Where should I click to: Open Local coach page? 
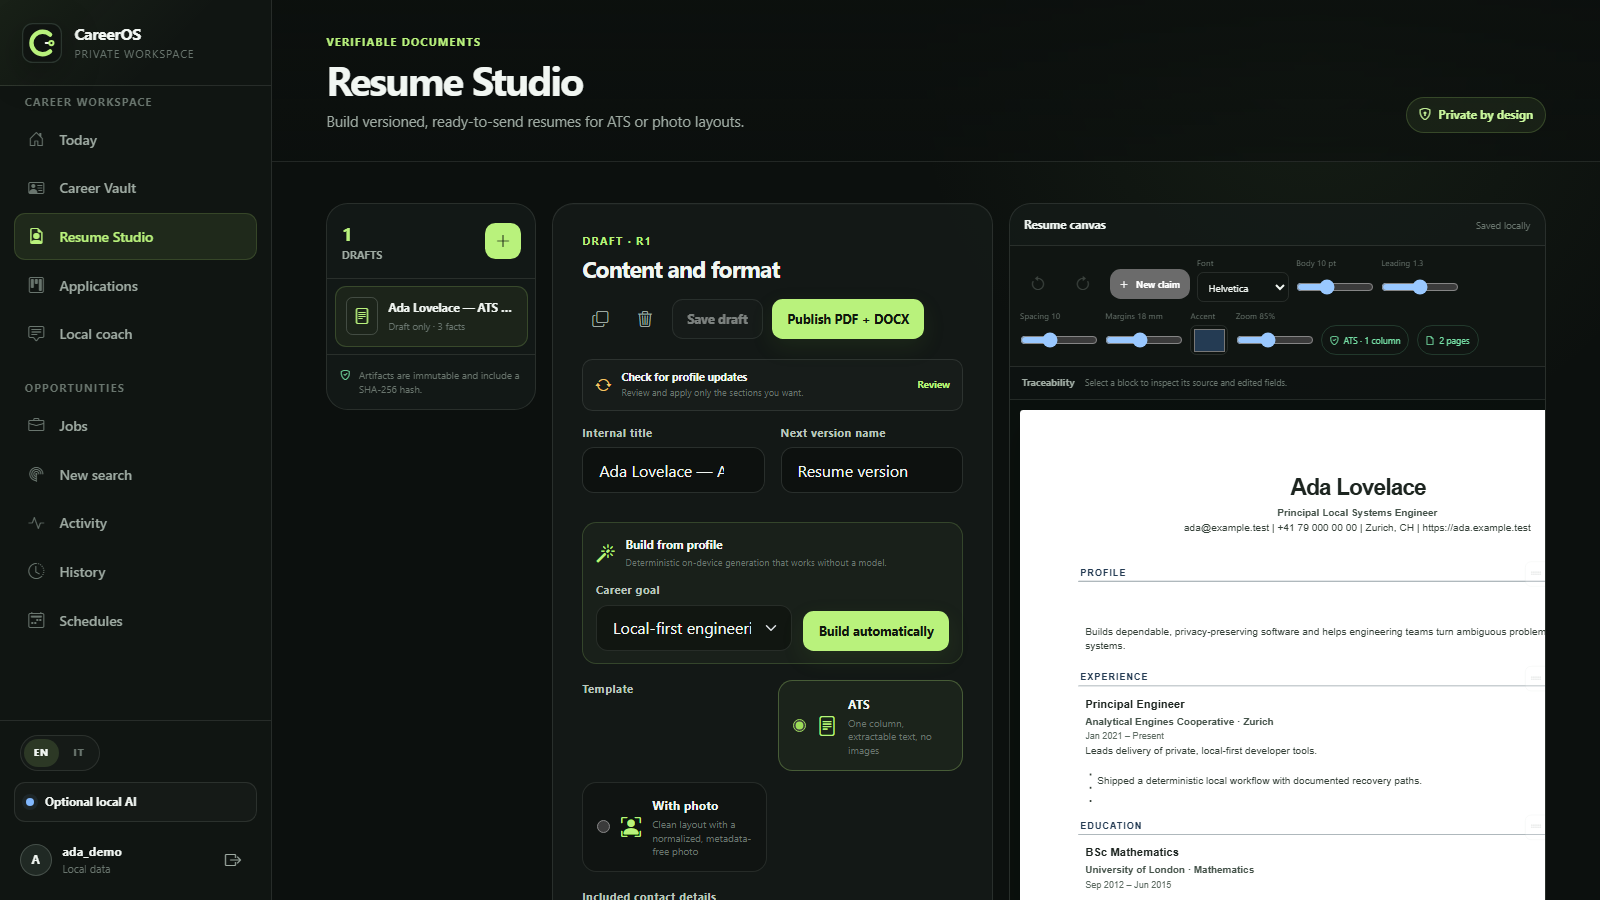(135, 334)
